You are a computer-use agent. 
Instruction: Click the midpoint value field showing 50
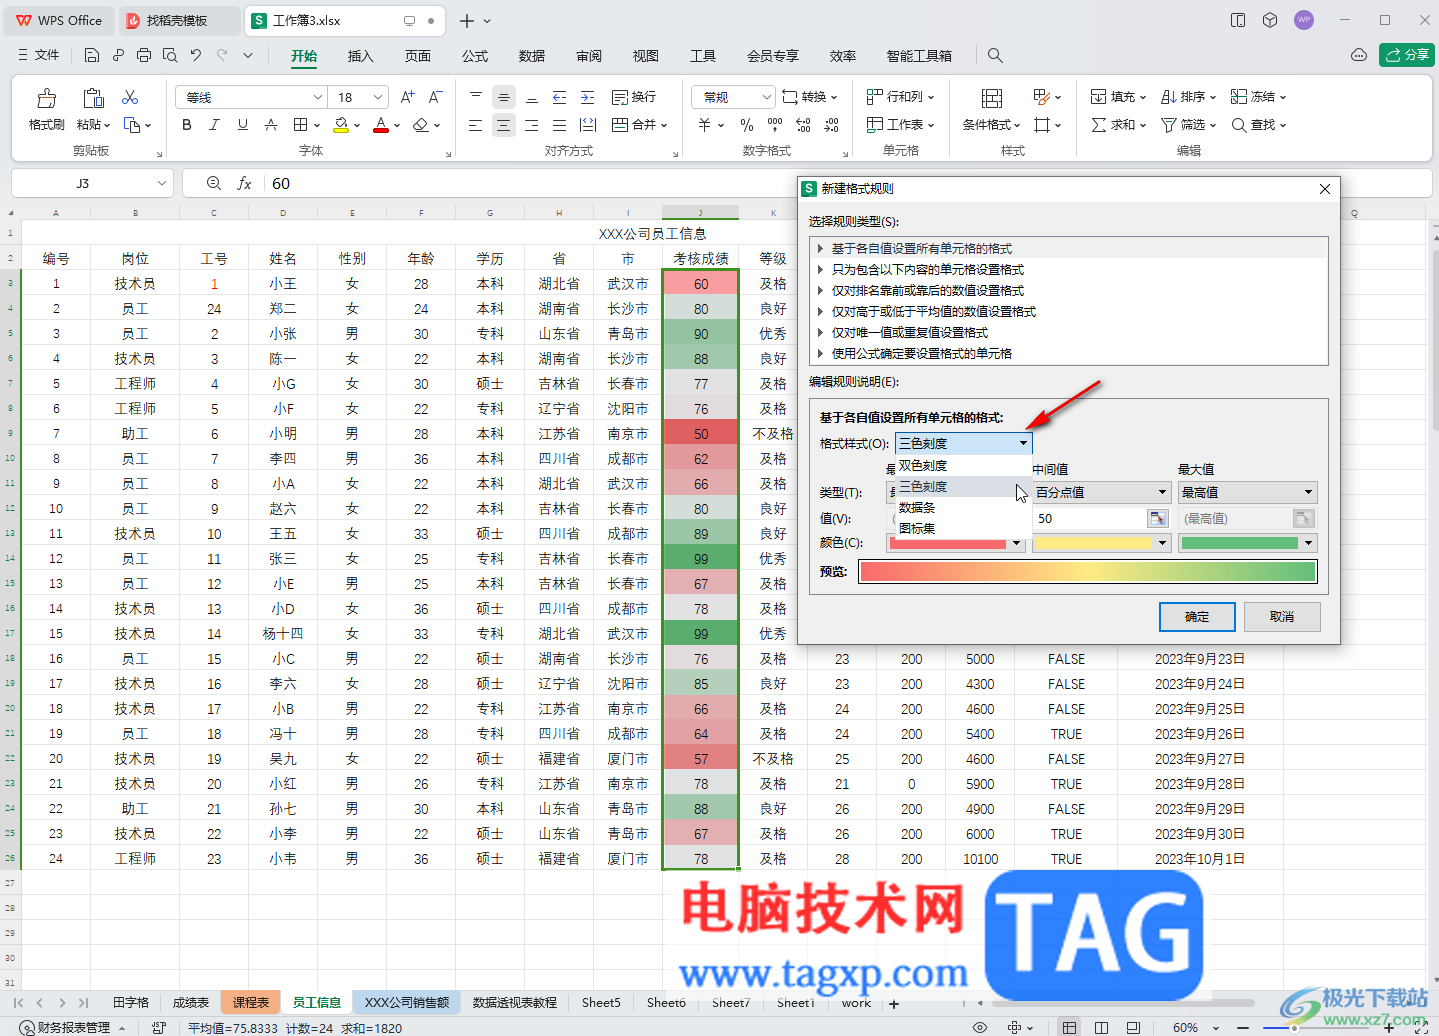[x=1090, y=518]
